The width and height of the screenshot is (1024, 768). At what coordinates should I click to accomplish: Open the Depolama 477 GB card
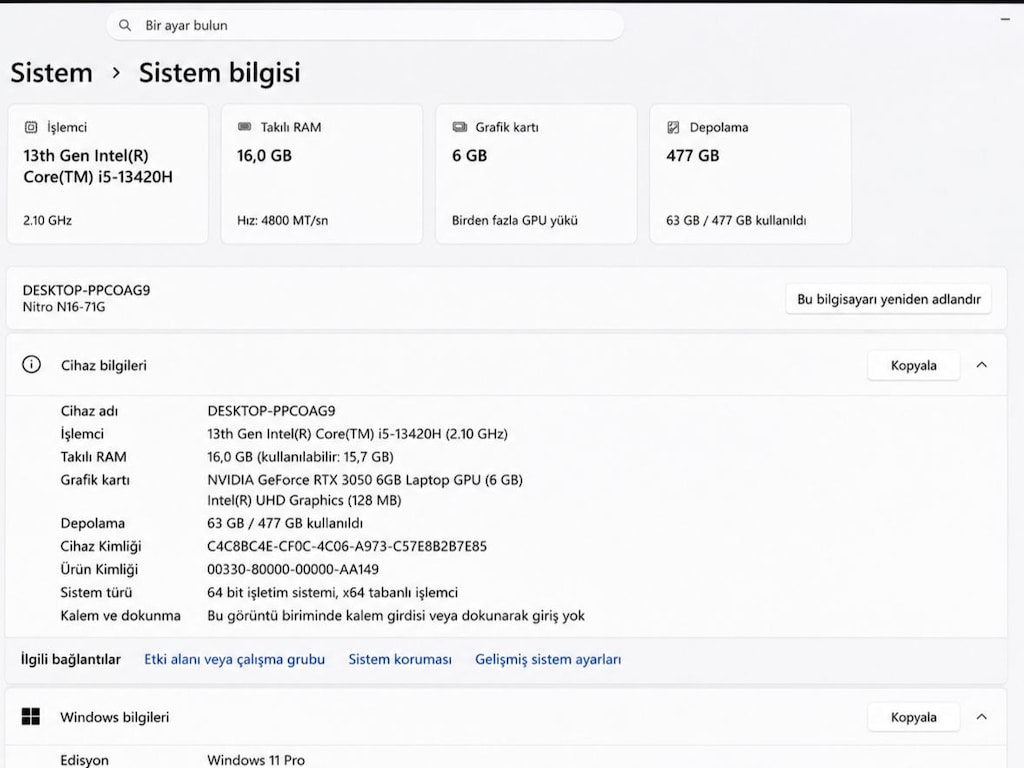tap(750, 174)
